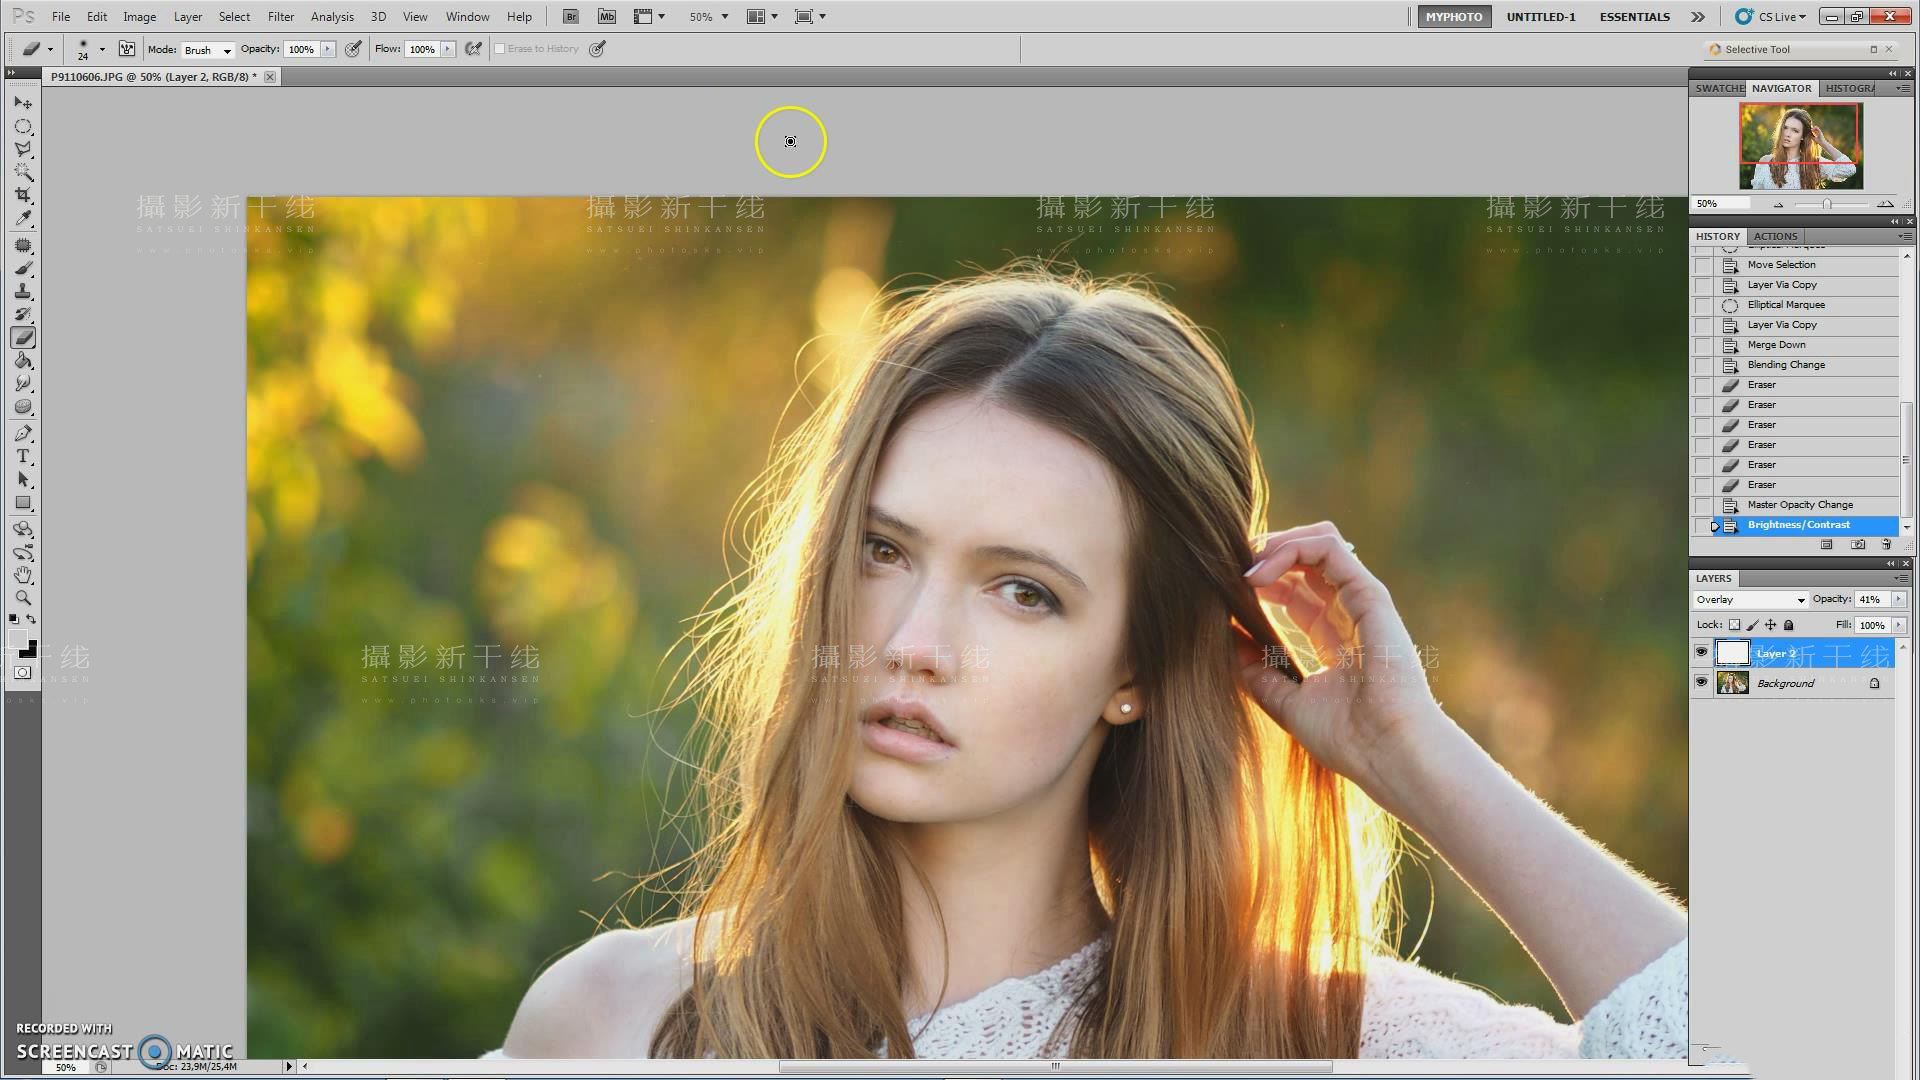Select the Pen tool
Screen dimensions: 1920x1080
[23, 434]
